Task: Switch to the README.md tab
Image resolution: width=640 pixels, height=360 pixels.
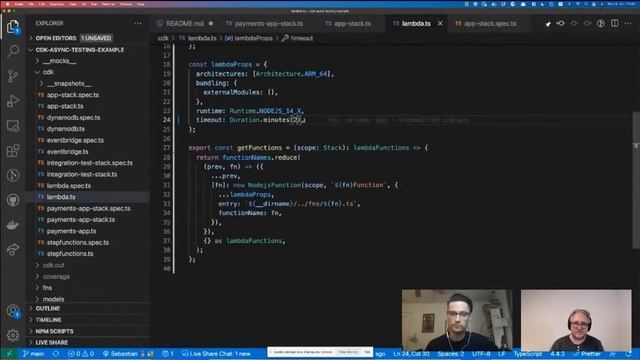Action: pyautogui.click(x=185, y=24)
